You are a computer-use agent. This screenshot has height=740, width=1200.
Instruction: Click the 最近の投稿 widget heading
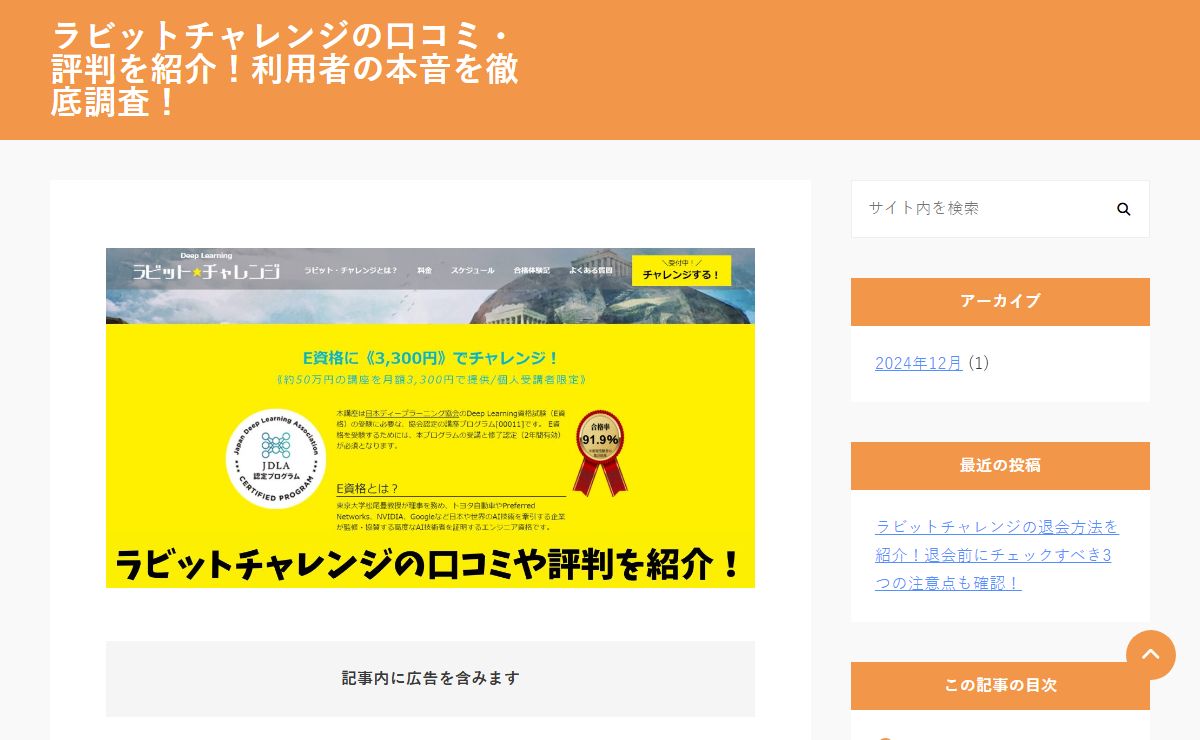pyautogui.click(x=1000, y=465)
